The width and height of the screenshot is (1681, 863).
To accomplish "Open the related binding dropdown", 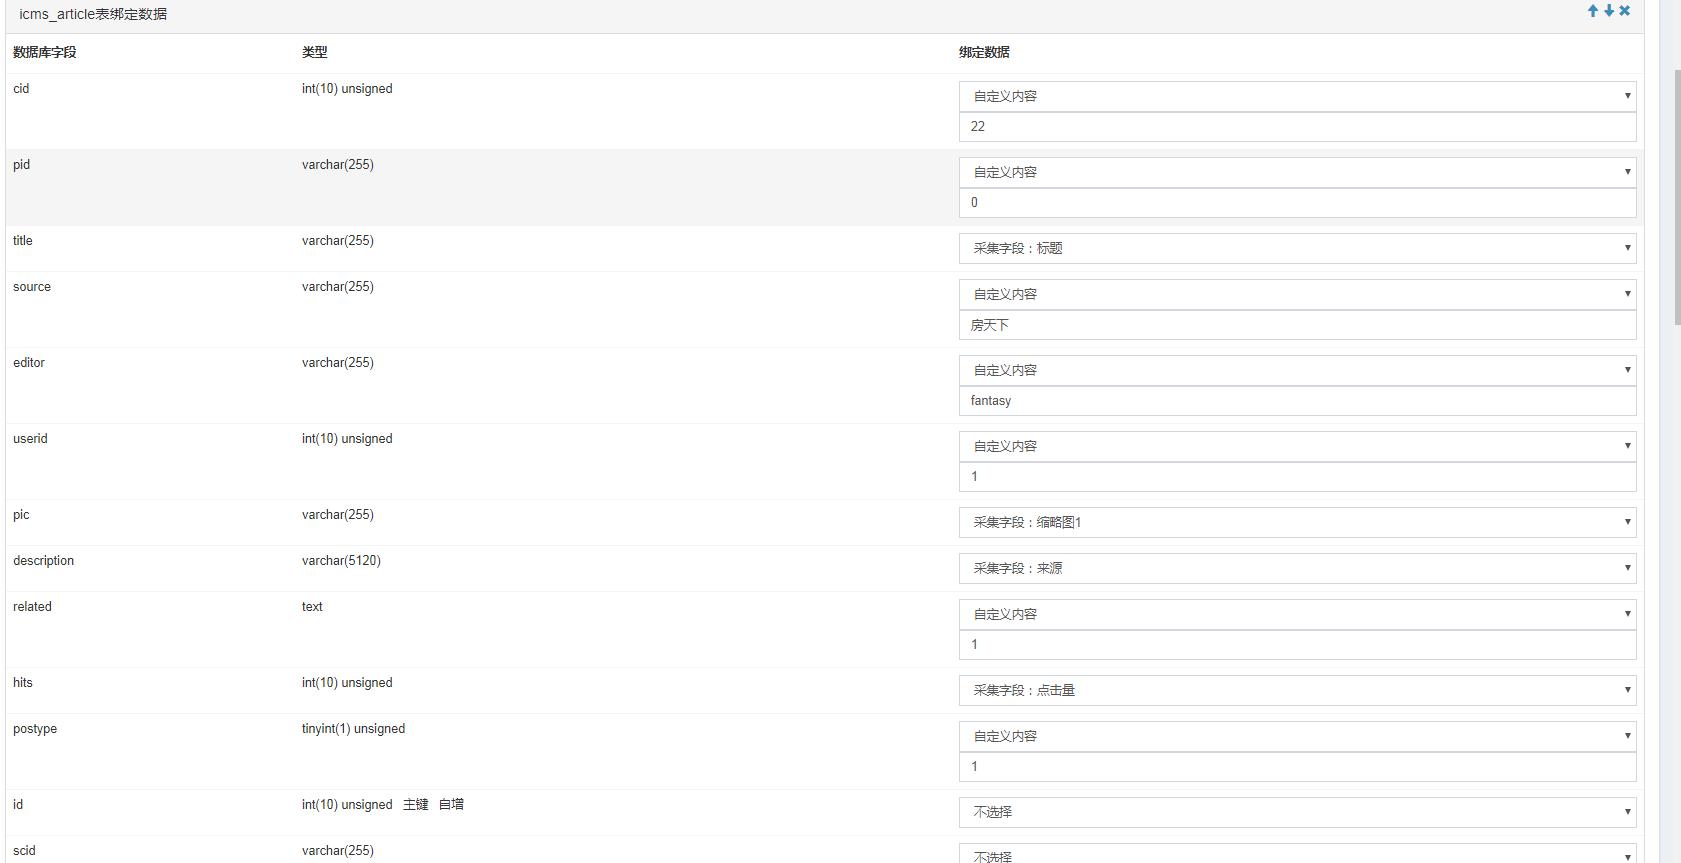I will point(1297,614).
